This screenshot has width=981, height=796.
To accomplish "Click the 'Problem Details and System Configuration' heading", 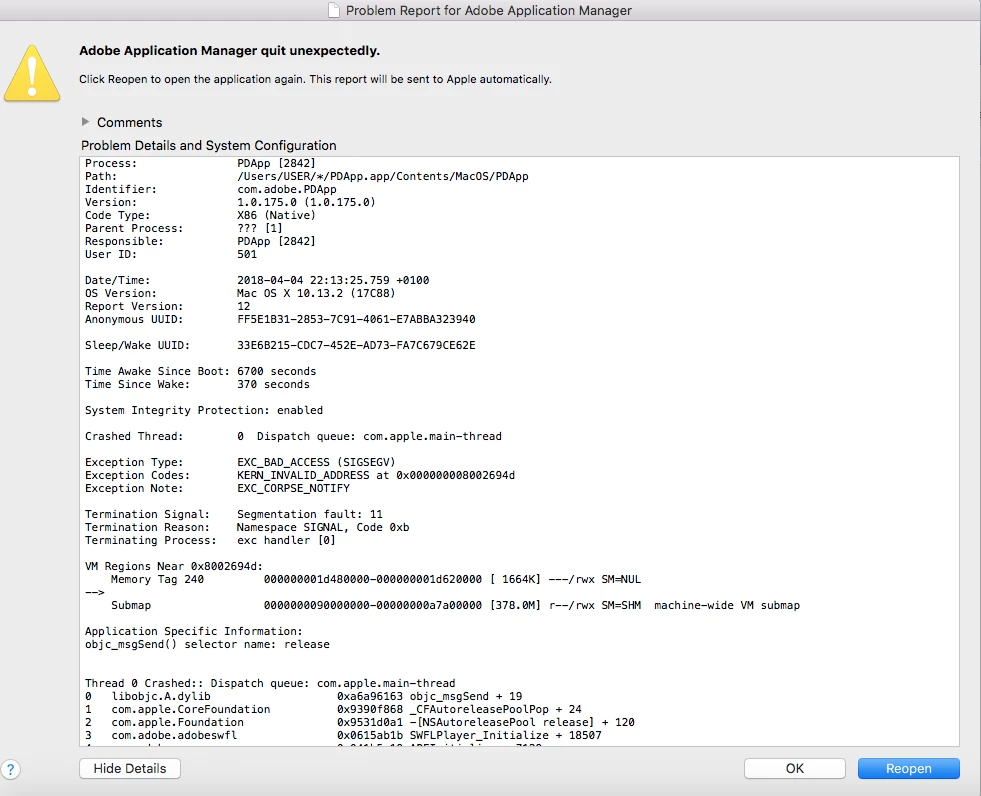I will coord(208,145).
